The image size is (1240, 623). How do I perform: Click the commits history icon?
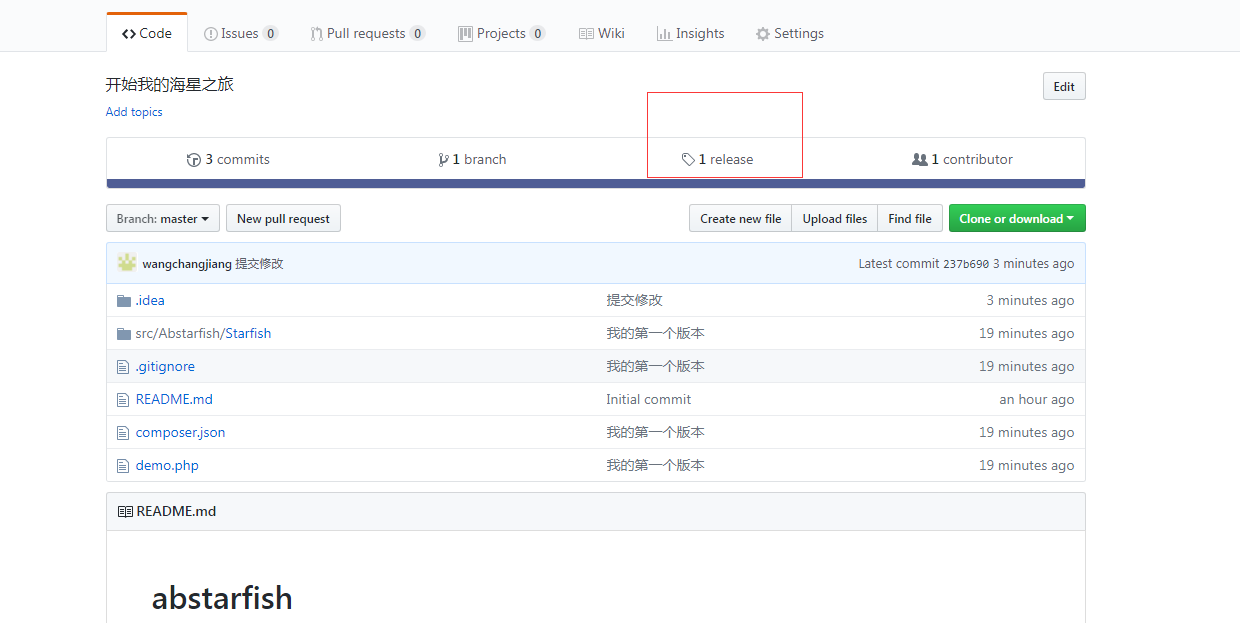click(194, 159)
